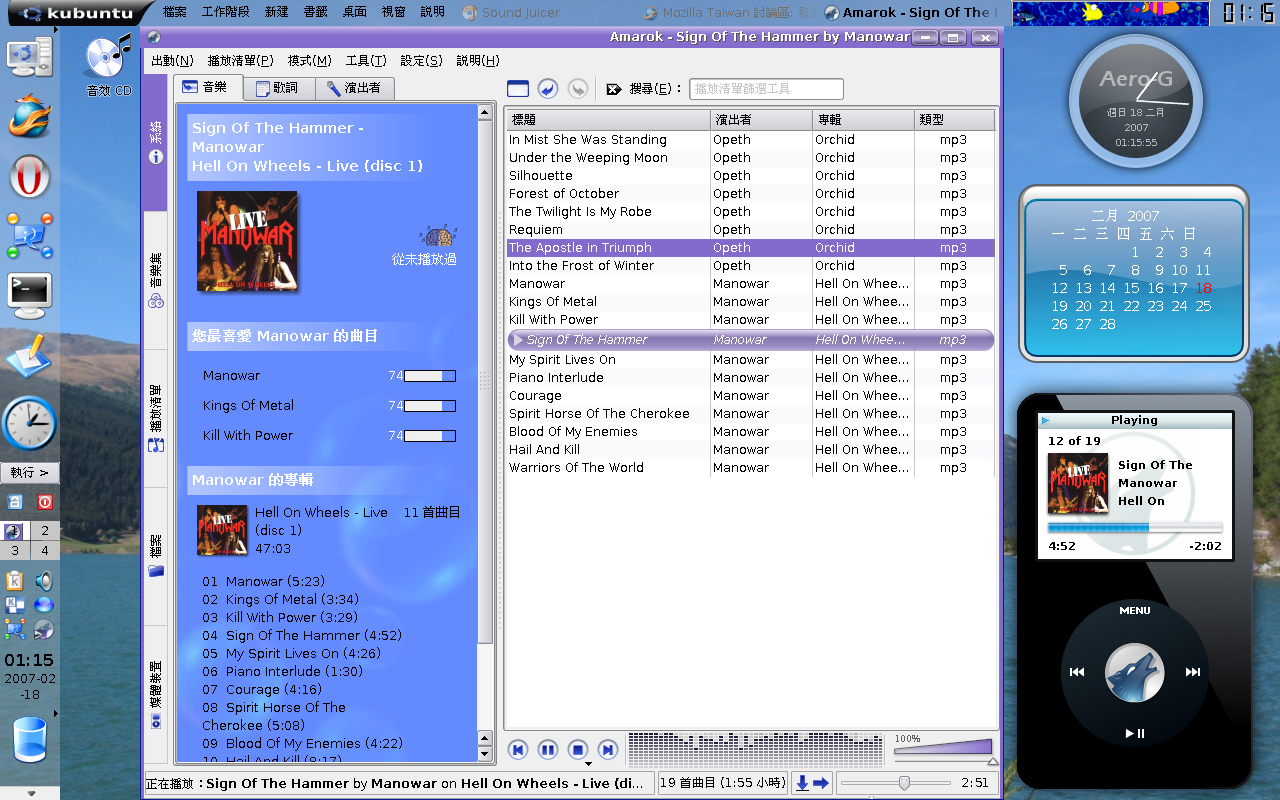Pause playback with the pause button
The image size is (1280, 800).
[x=548, y=750]
